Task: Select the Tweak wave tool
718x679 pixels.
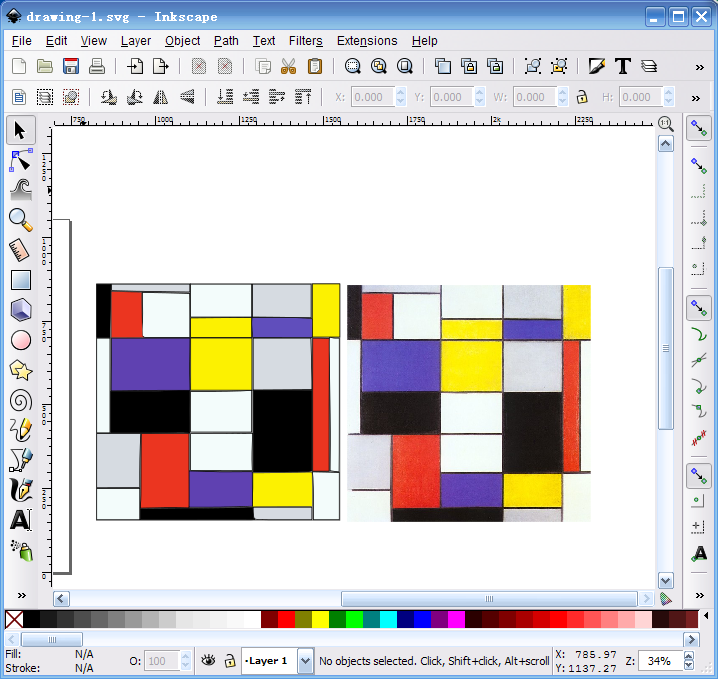Action: tap(21, 190)
